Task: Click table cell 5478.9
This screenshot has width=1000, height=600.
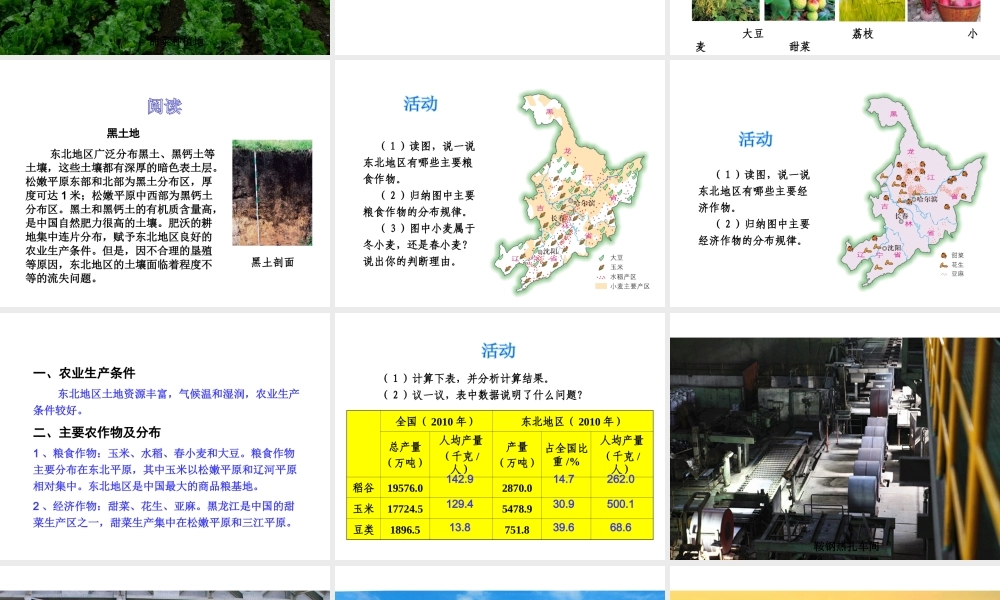Action: (517, 509)
